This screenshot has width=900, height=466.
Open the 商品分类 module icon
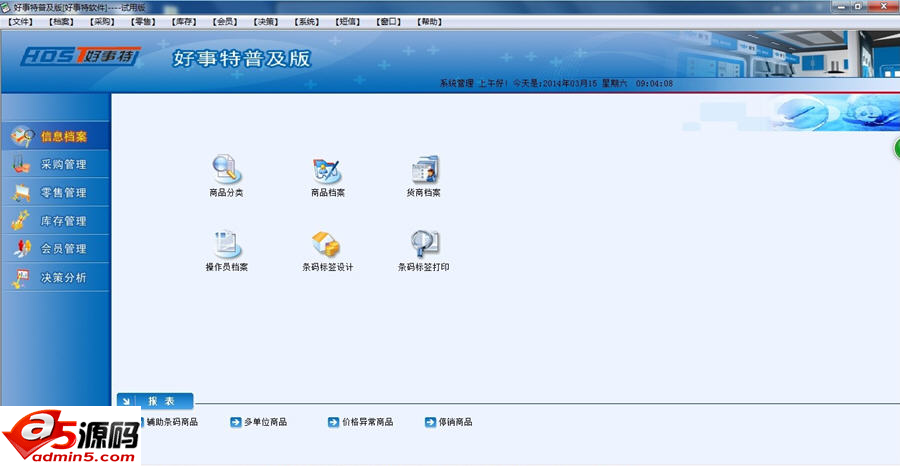pos(227,169)
